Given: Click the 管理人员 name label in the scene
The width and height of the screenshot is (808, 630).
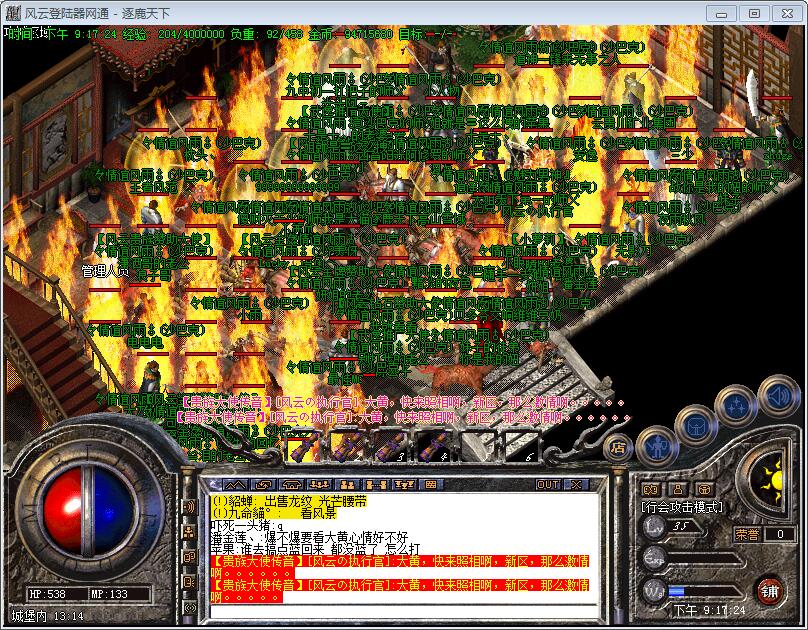Looking at the screenshot, I should (x=105, y=271).
